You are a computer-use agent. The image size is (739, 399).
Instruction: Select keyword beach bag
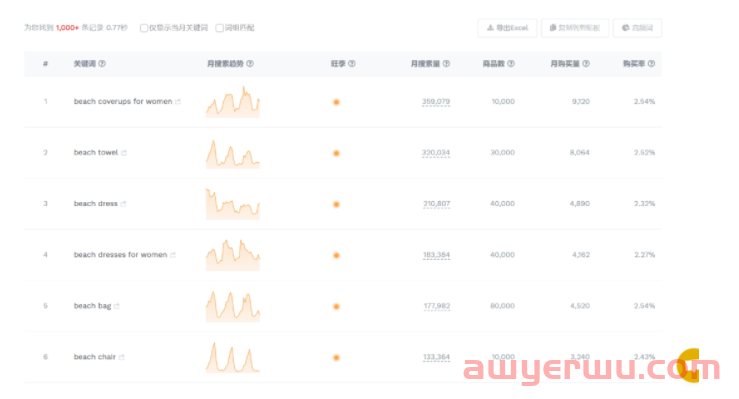92,306
